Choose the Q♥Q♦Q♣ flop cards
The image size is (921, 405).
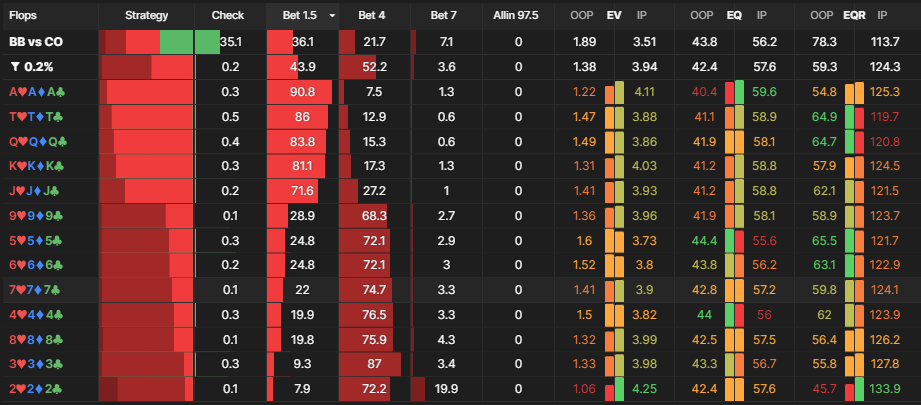click(37, 141)
